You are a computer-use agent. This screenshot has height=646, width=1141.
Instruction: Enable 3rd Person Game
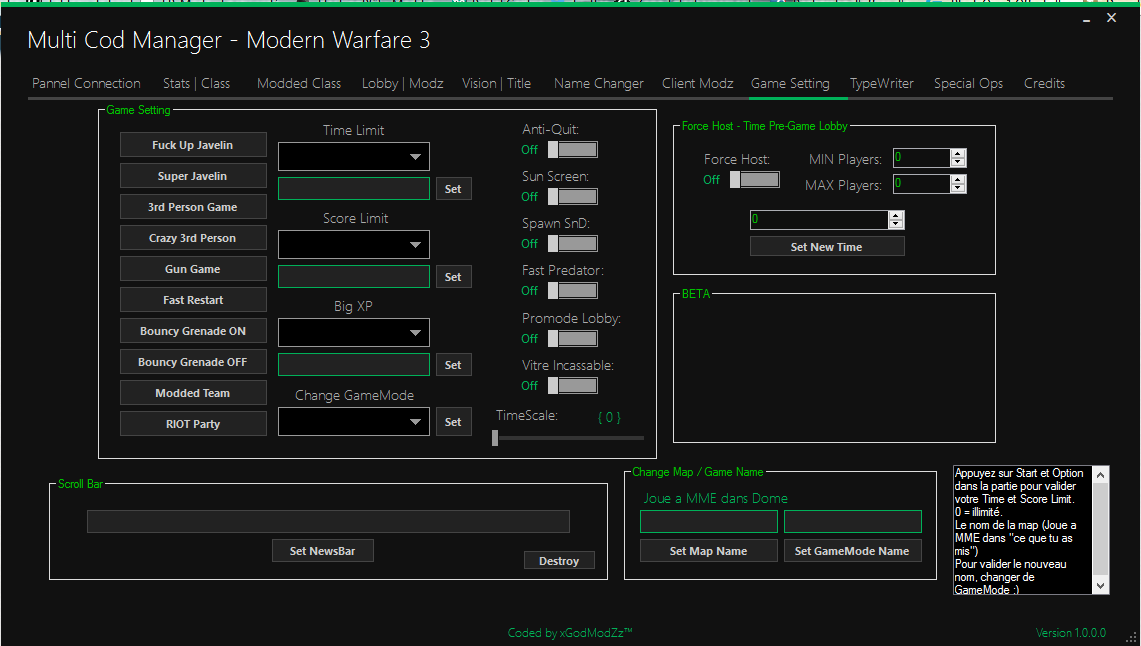coord(193,207)
